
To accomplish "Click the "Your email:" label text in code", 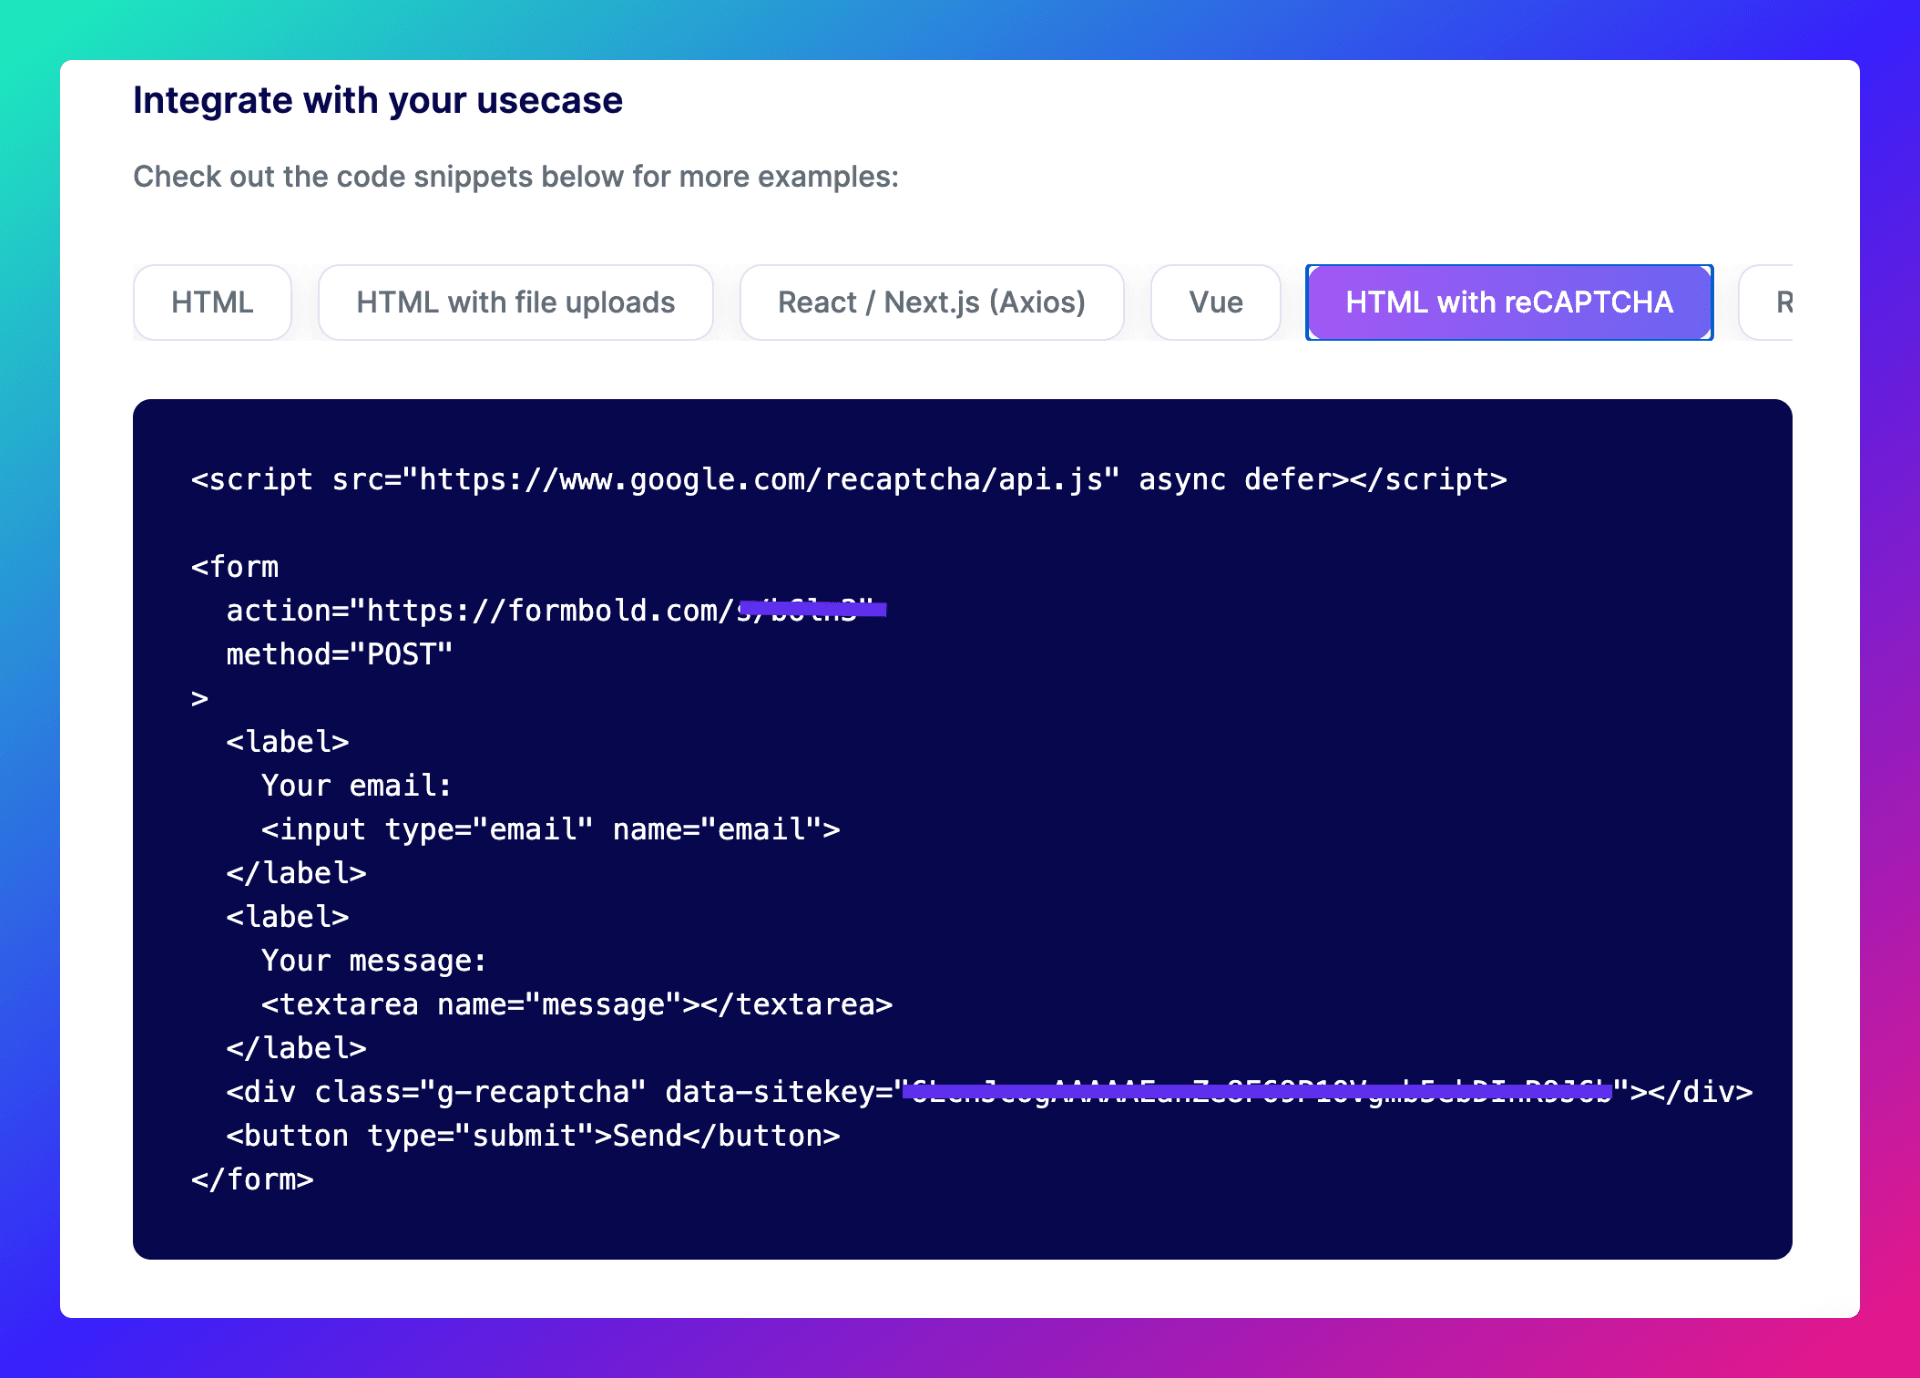I will [x=355, y=785].
